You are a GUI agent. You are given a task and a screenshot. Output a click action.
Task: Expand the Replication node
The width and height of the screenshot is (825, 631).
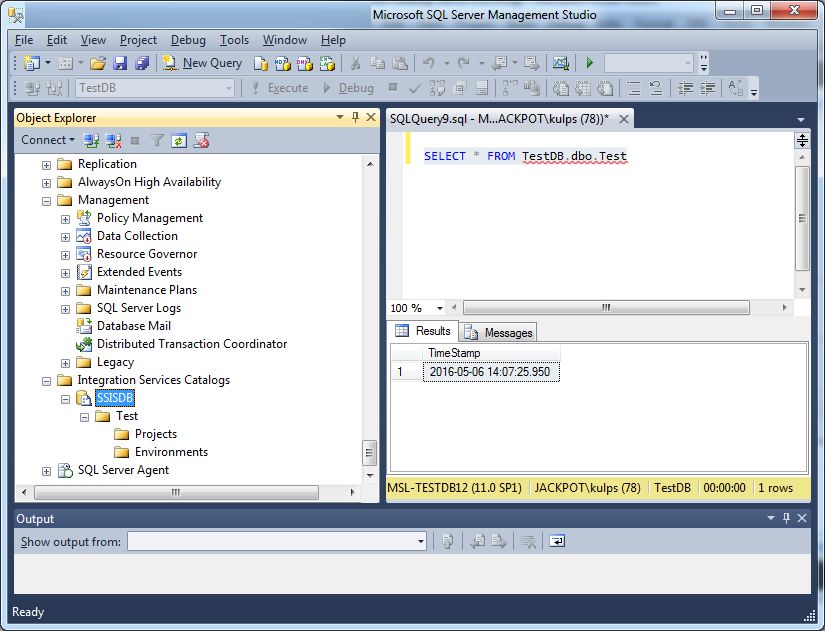(46, 165)
